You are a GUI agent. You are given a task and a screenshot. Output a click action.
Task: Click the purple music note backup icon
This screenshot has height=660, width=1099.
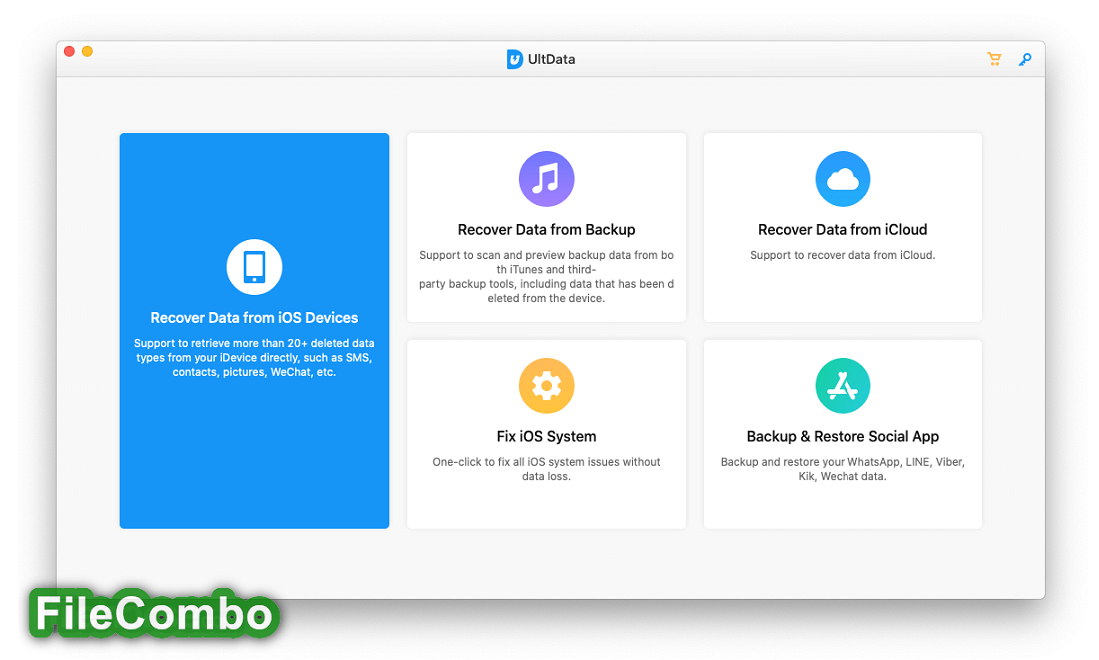pyautogui.click(x=546, y=178)
